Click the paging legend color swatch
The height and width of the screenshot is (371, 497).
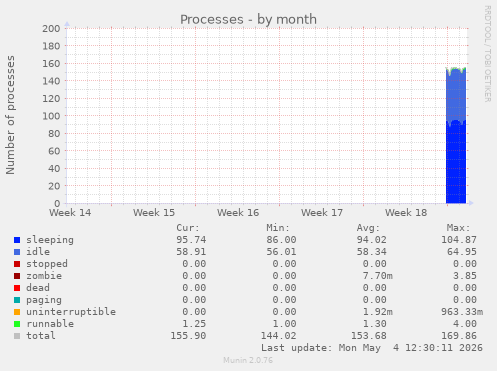coord(17,300)
